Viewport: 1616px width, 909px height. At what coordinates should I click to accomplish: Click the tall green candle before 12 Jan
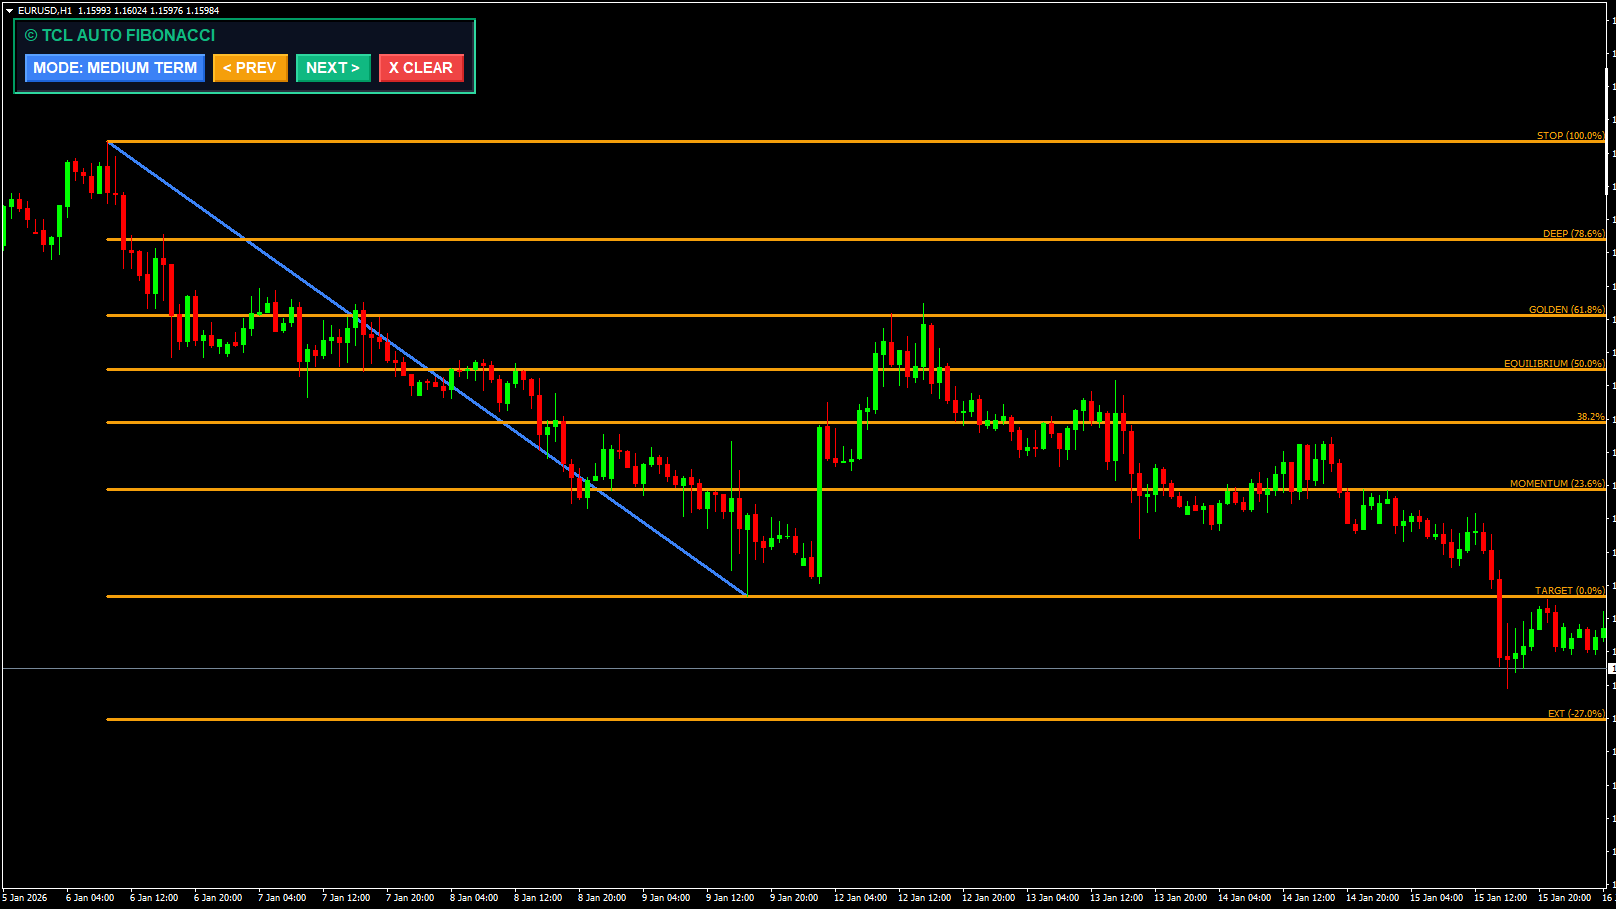point(820,500)
